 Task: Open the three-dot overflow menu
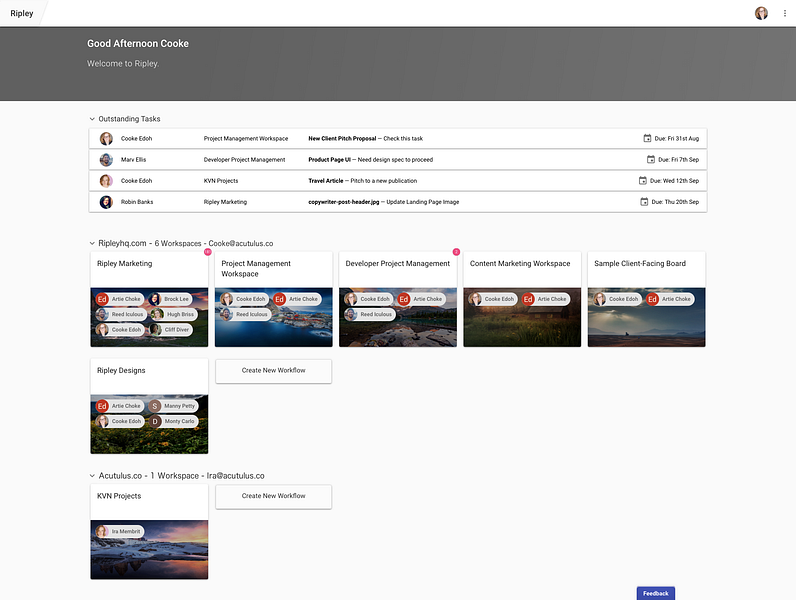click(x=785, y=13)
